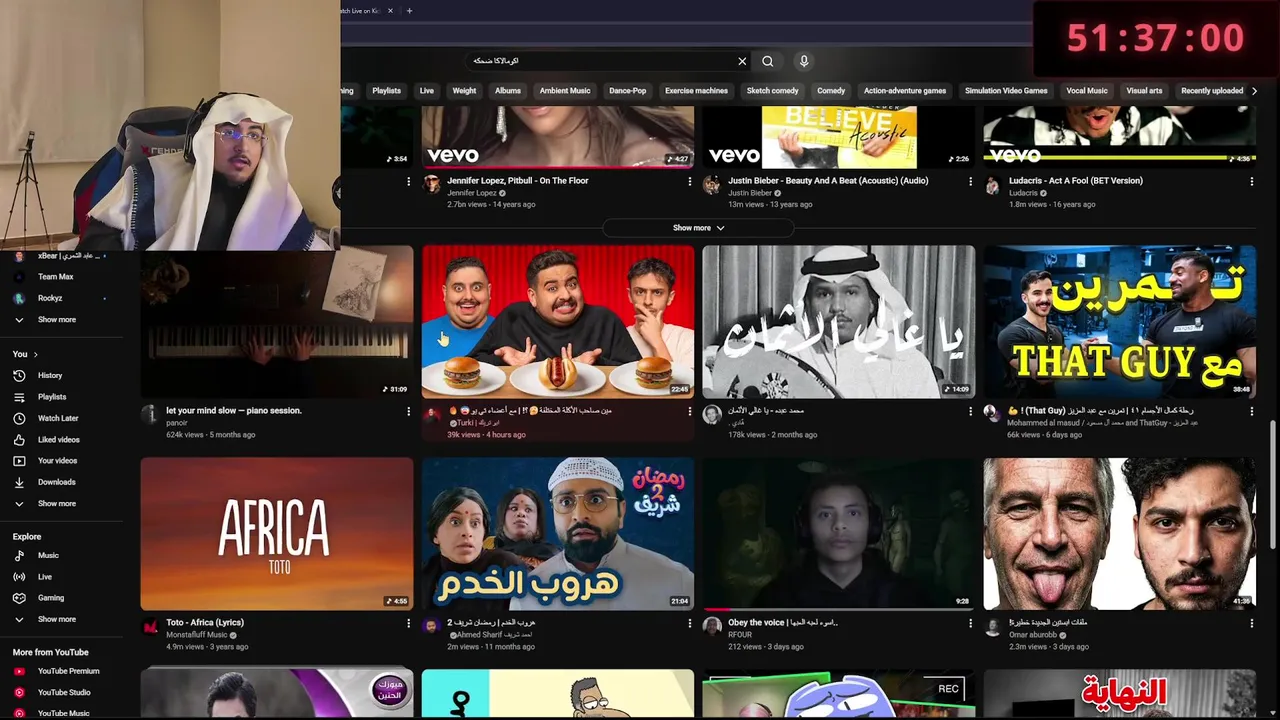The height and width of the screenshot is (720, 1280).
Task: Select the Sketch comedy filter chip
Action: pos(772,91)
